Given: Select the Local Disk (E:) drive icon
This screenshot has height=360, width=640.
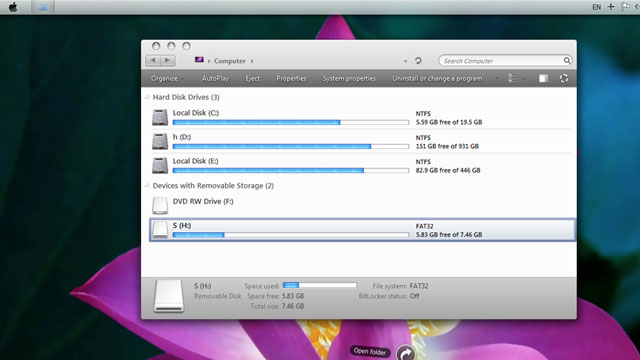Looking at the screenshot, I should [x=160, y=165].
